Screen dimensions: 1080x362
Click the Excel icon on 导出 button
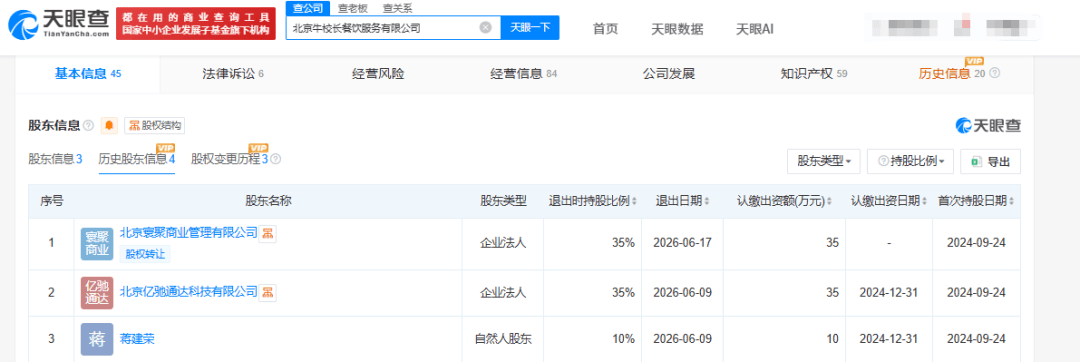[x=975, y=162]
